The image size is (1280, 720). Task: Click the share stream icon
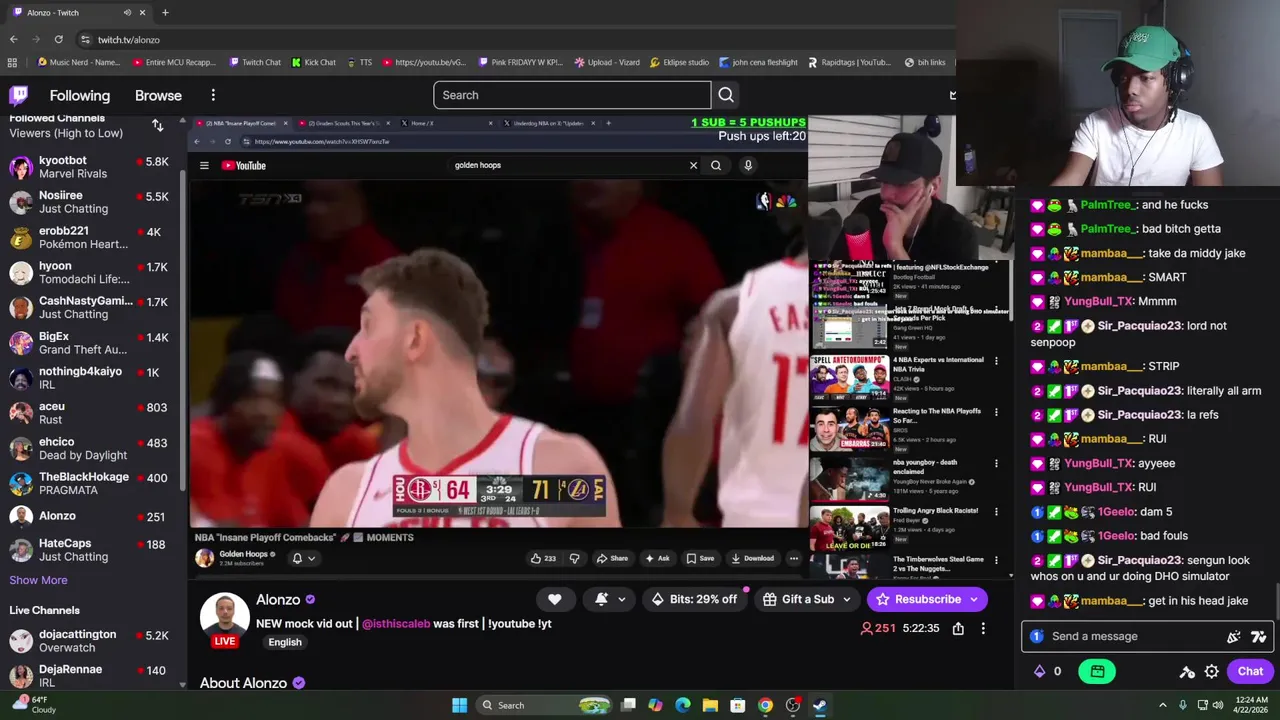pyautogui.click(x=958, y=628)
